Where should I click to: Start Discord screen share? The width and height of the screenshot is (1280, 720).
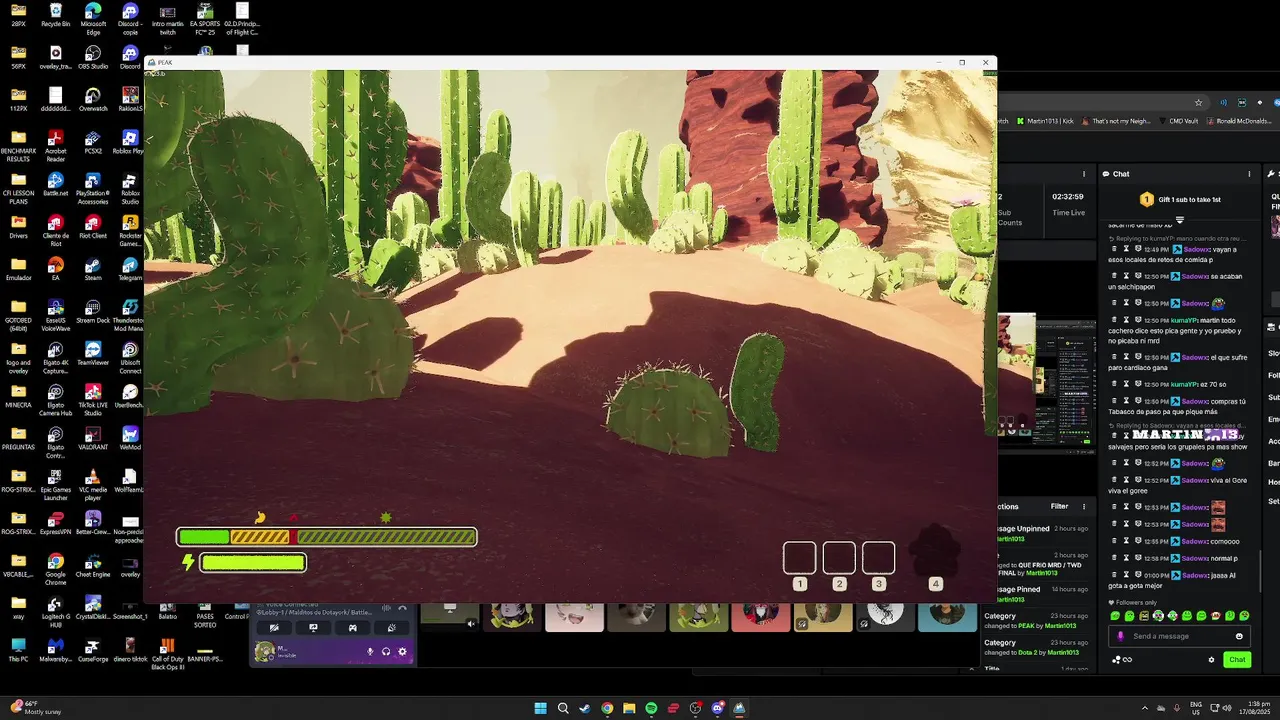pyautogui.click(x=313, y=628)
